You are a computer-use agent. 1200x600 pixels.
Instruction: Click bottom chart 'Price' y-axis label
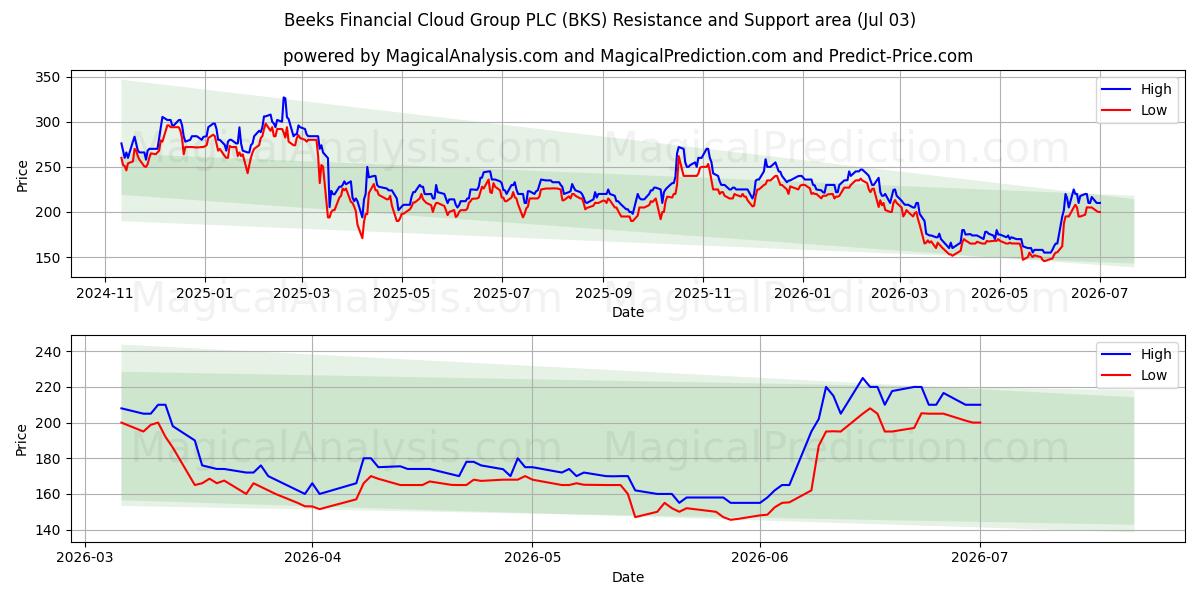pyautogui.click(x=23, y=439)
